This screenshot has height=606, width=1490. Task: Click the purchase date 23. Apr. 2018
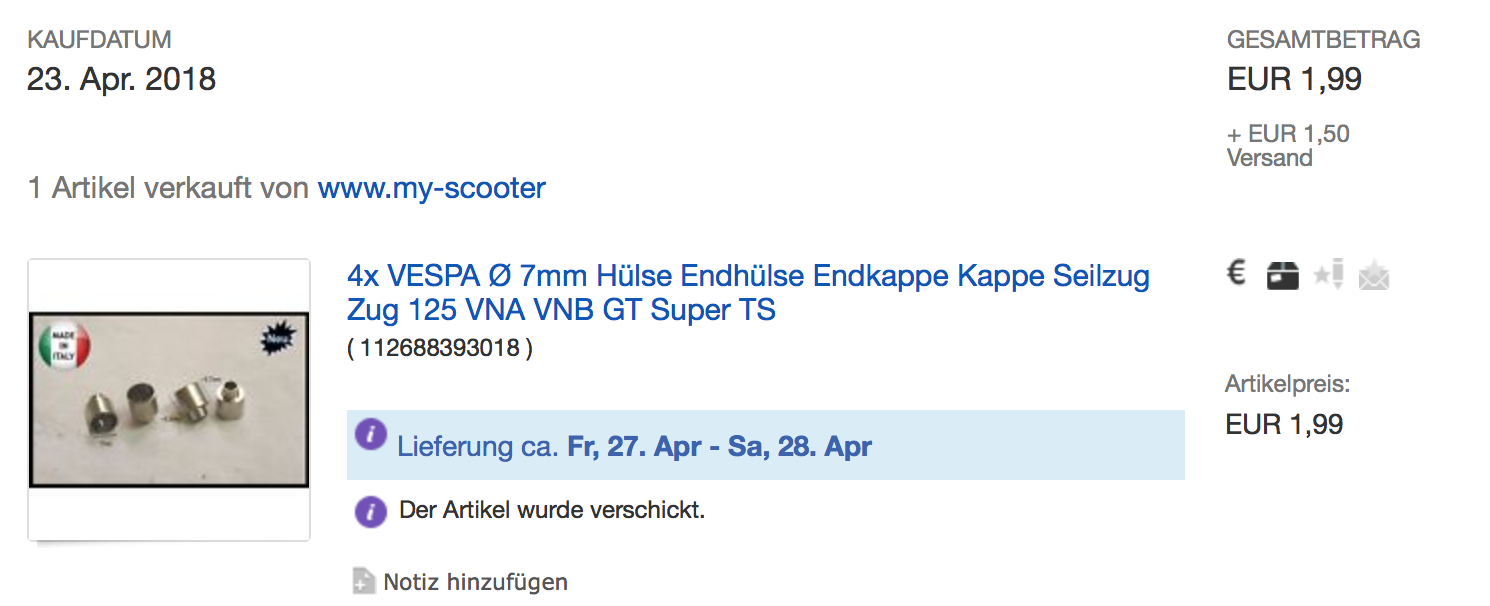click(122, 79)
